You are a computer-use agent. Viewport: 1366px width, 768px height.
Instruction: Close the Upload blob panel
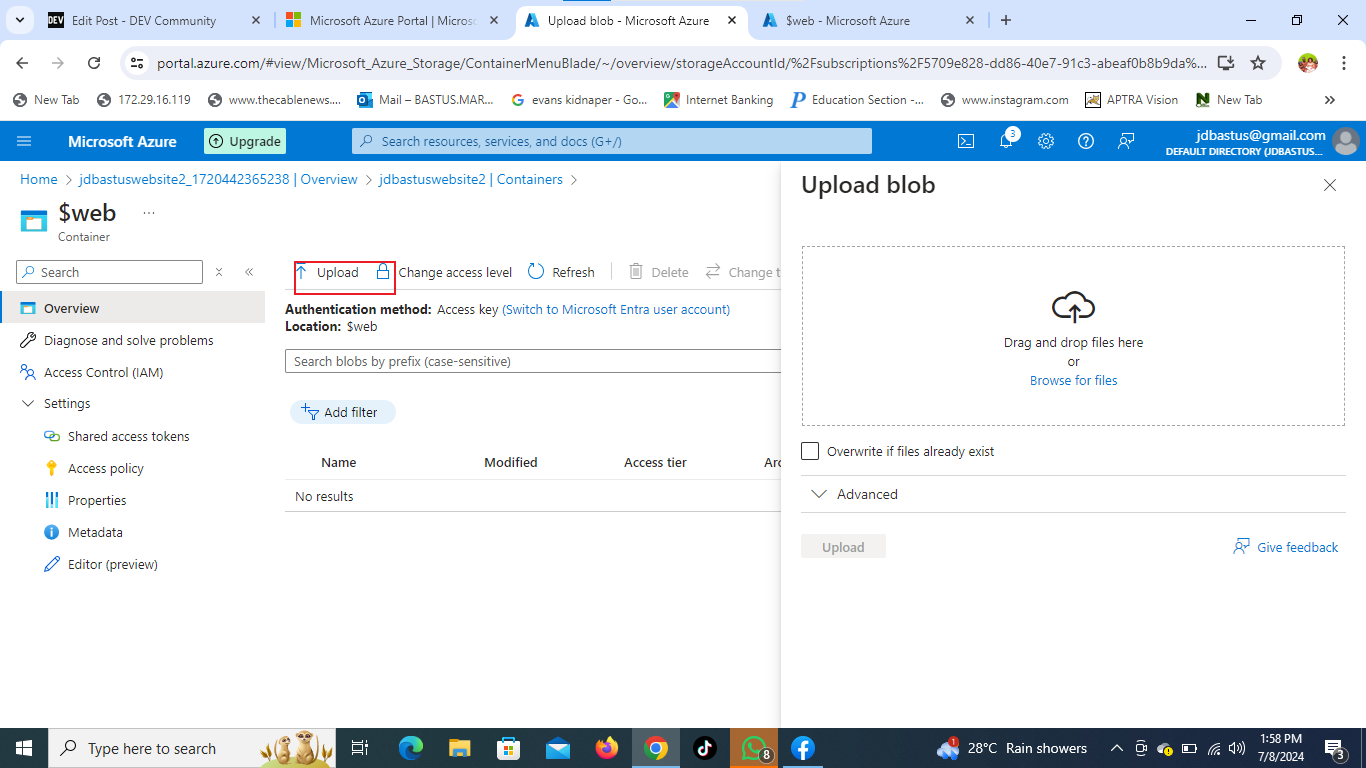(x=1330, y=185)
